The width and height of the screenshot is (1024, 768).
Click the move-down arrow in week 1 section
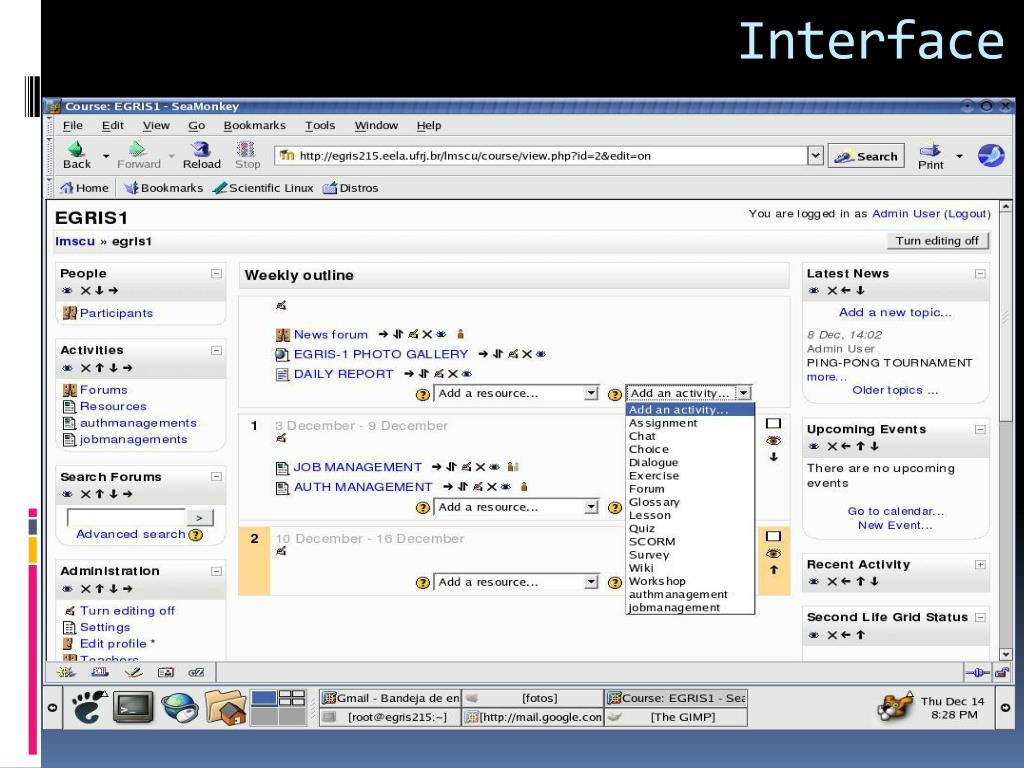click(773, 457)
